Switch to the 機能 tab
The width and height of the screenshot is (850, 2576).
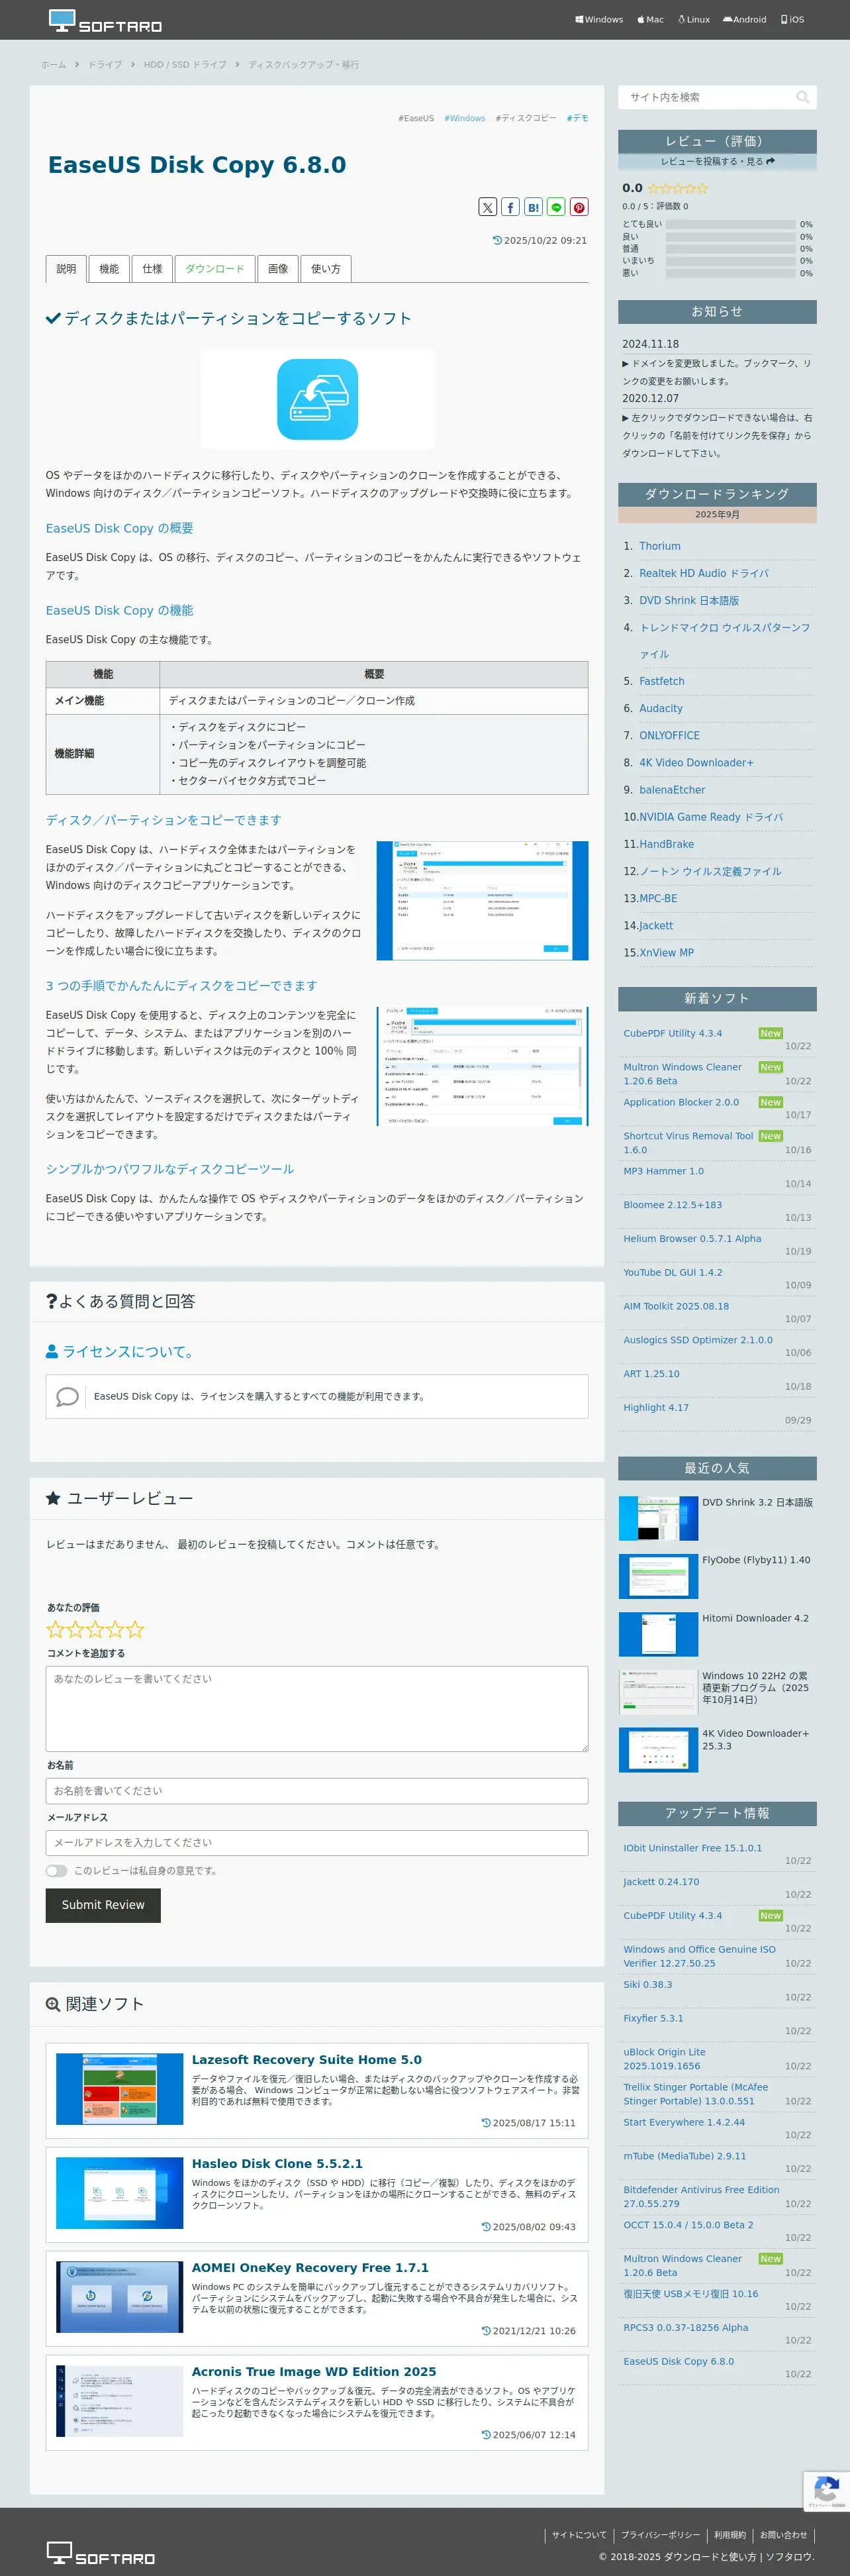(x=109, y=269)
